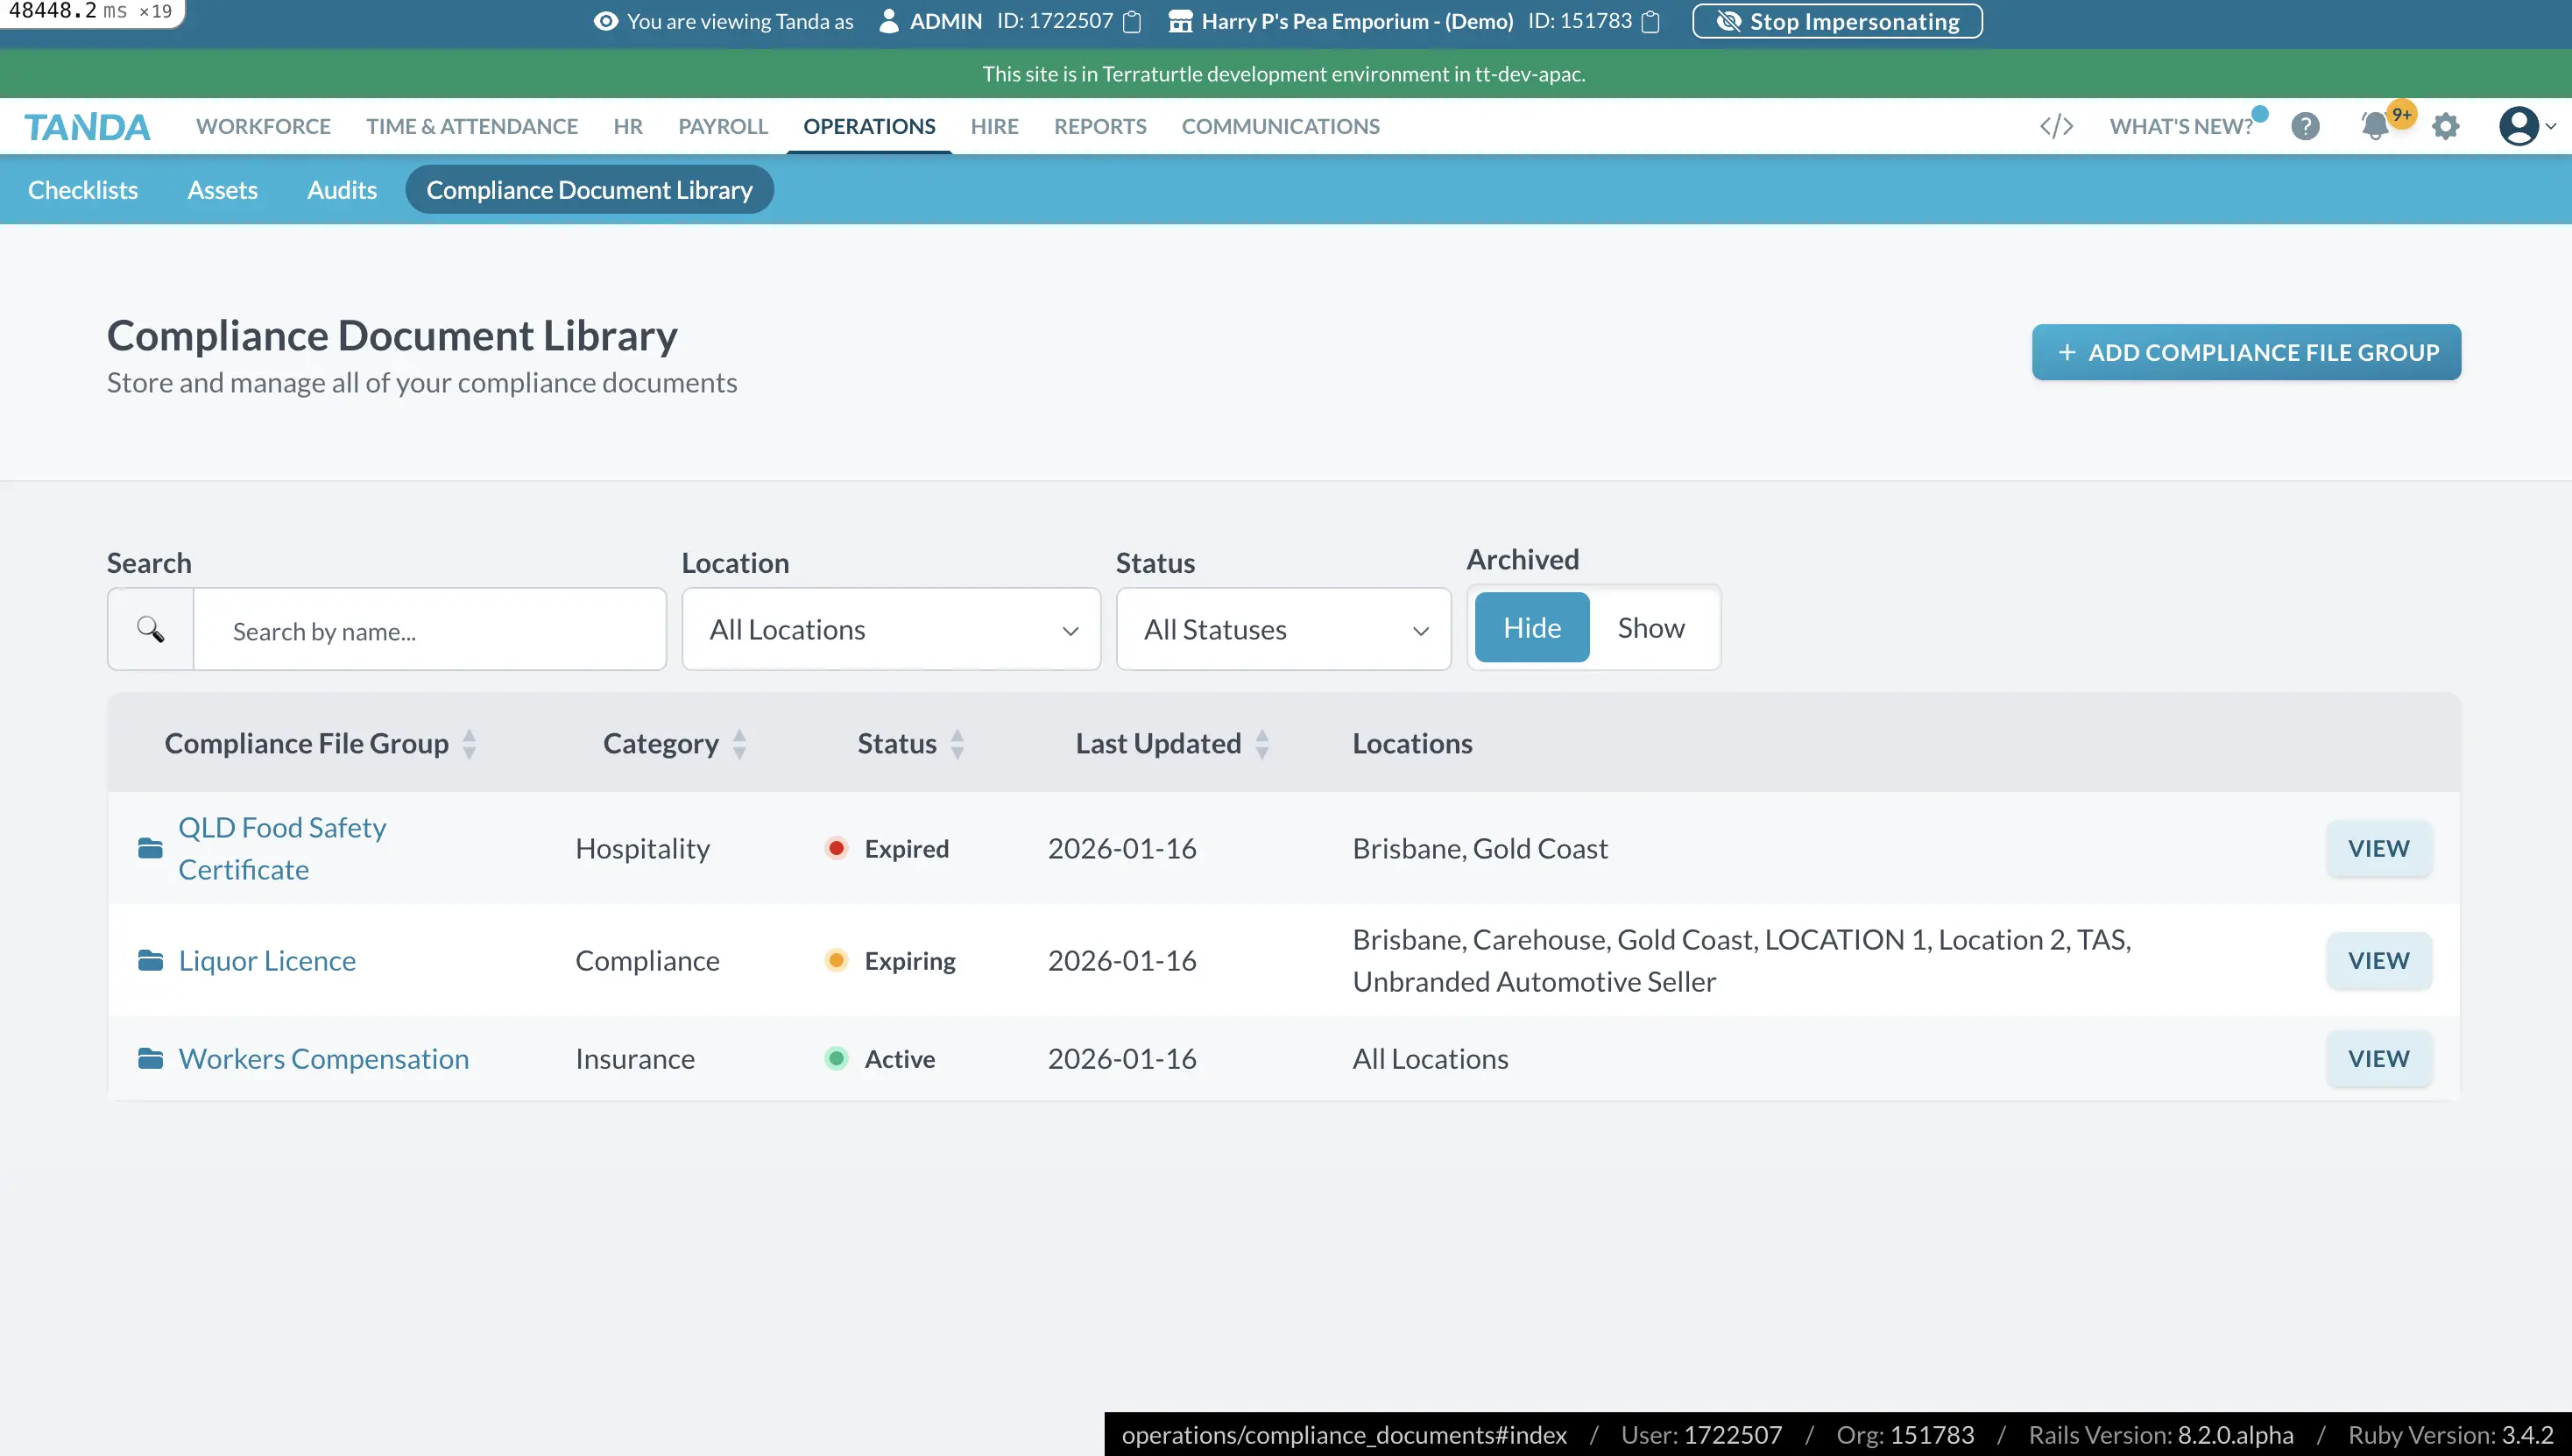Show archived compliance documents

[x=1650, y=627]
